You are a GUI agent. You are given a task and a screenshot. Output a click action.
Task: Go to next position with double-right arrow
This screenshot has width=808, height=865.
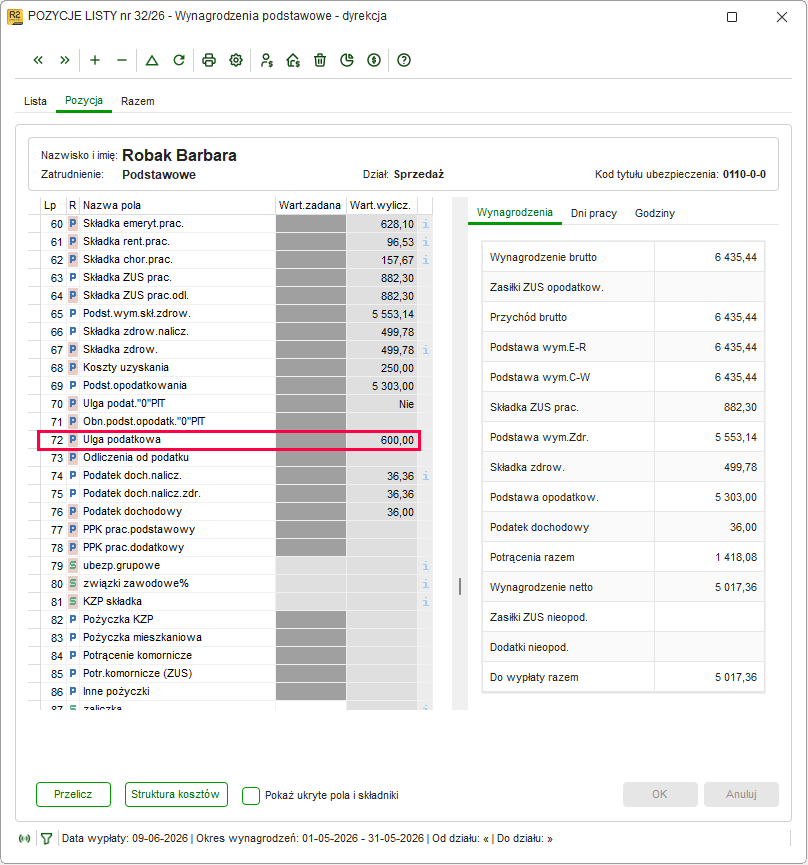(x=65, y=60)
